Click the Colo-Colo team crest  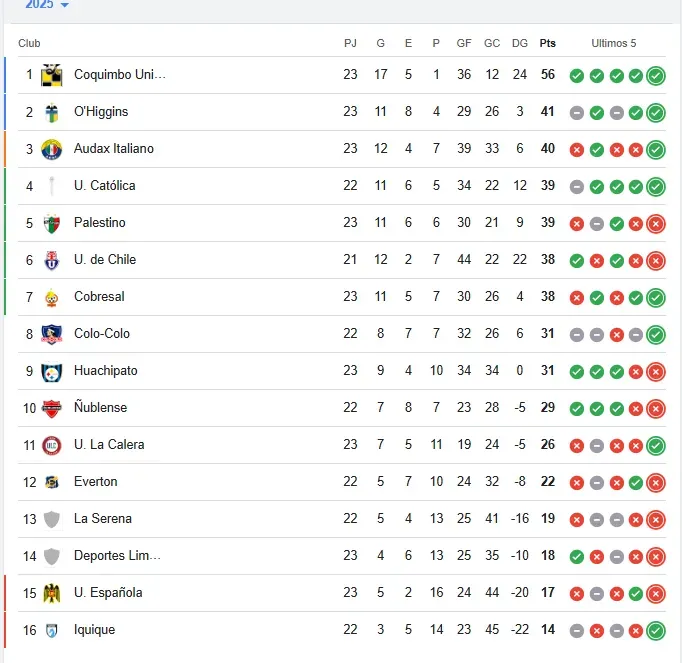point(52,334)
